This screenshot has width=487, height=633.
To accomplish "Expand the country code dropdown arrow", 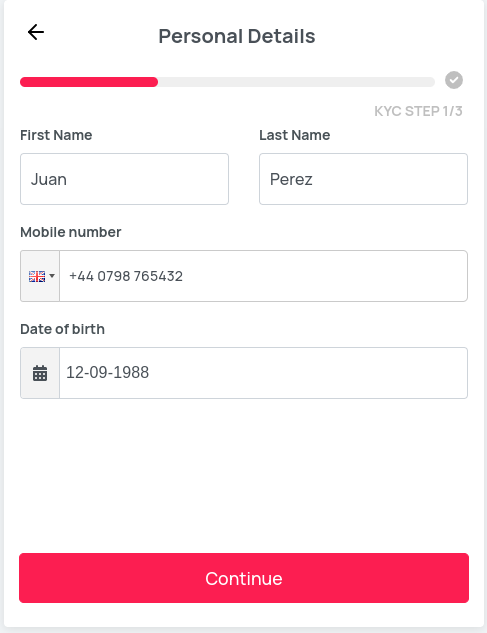I will 52,276.
